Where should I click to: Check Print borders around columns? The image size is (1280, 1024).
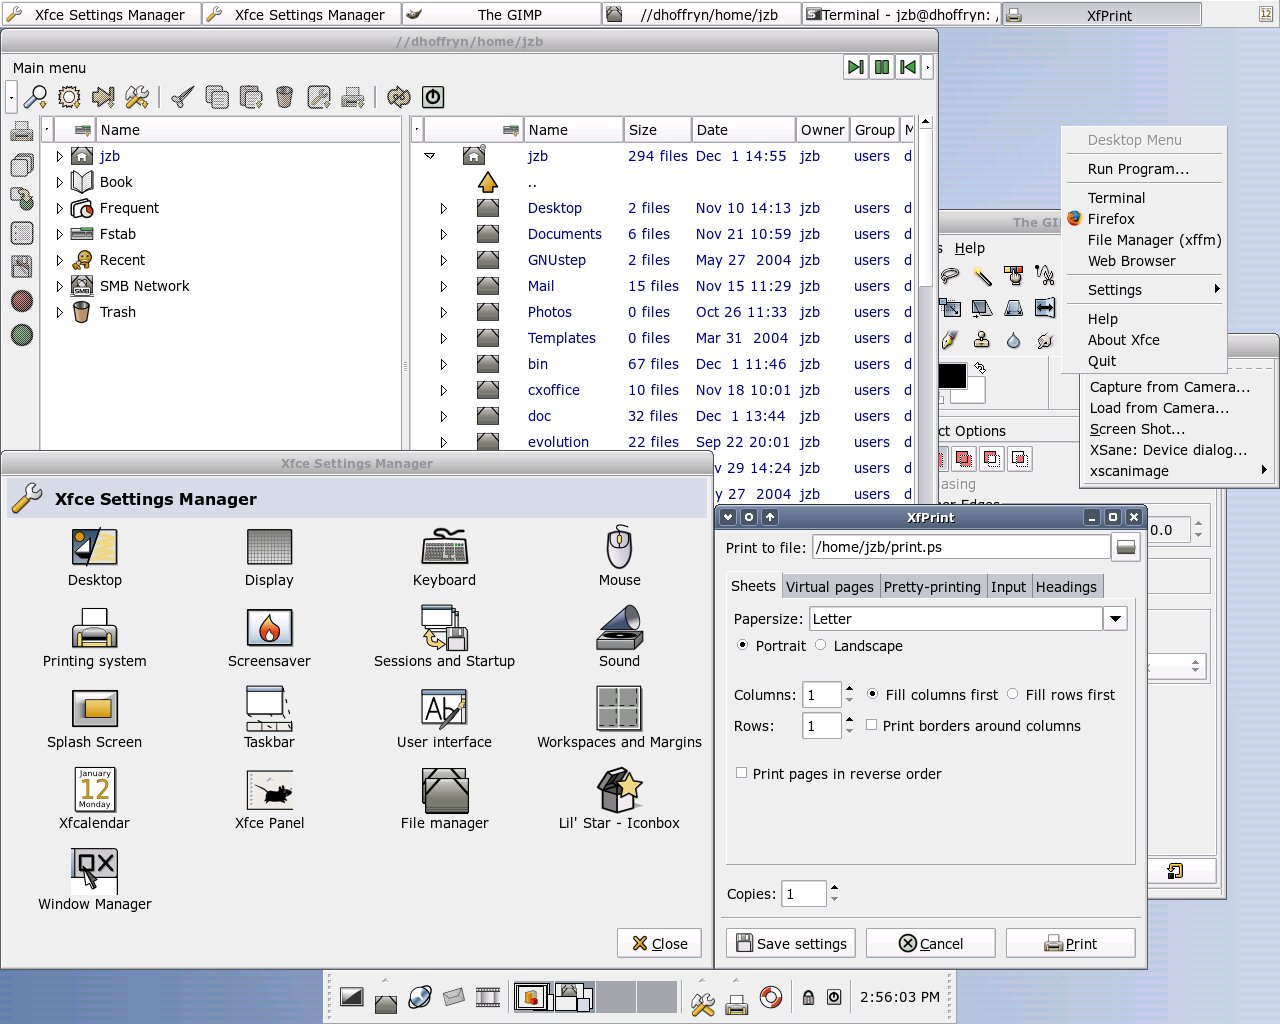click(871, 725)
